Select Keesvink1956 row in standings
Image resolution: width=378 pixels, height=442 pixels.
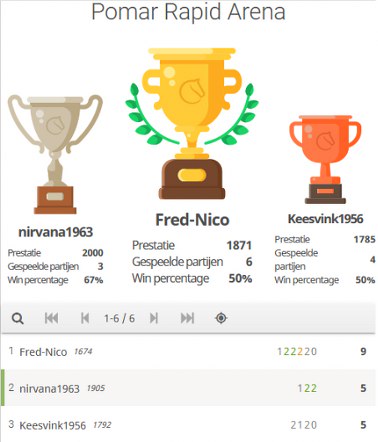(x=189, y=424)
